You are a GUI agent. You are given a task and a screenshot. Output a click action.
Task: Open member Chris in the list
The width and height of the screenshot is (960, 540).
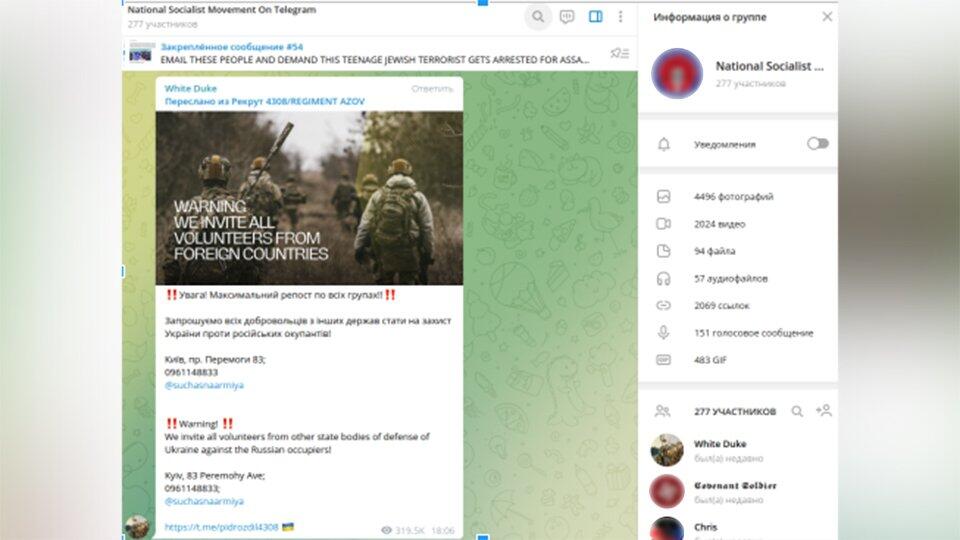tap(738, 529)
